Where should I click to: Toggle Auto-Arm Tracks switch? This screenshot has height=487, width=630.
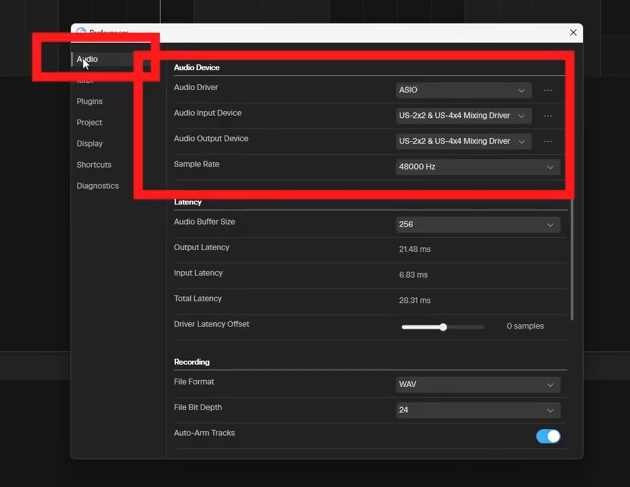(548, 436)
